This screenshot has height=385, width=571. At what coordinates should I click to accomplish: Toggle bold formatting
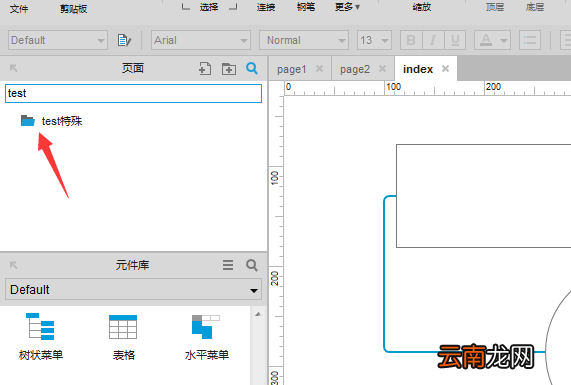tap(411, 40)
